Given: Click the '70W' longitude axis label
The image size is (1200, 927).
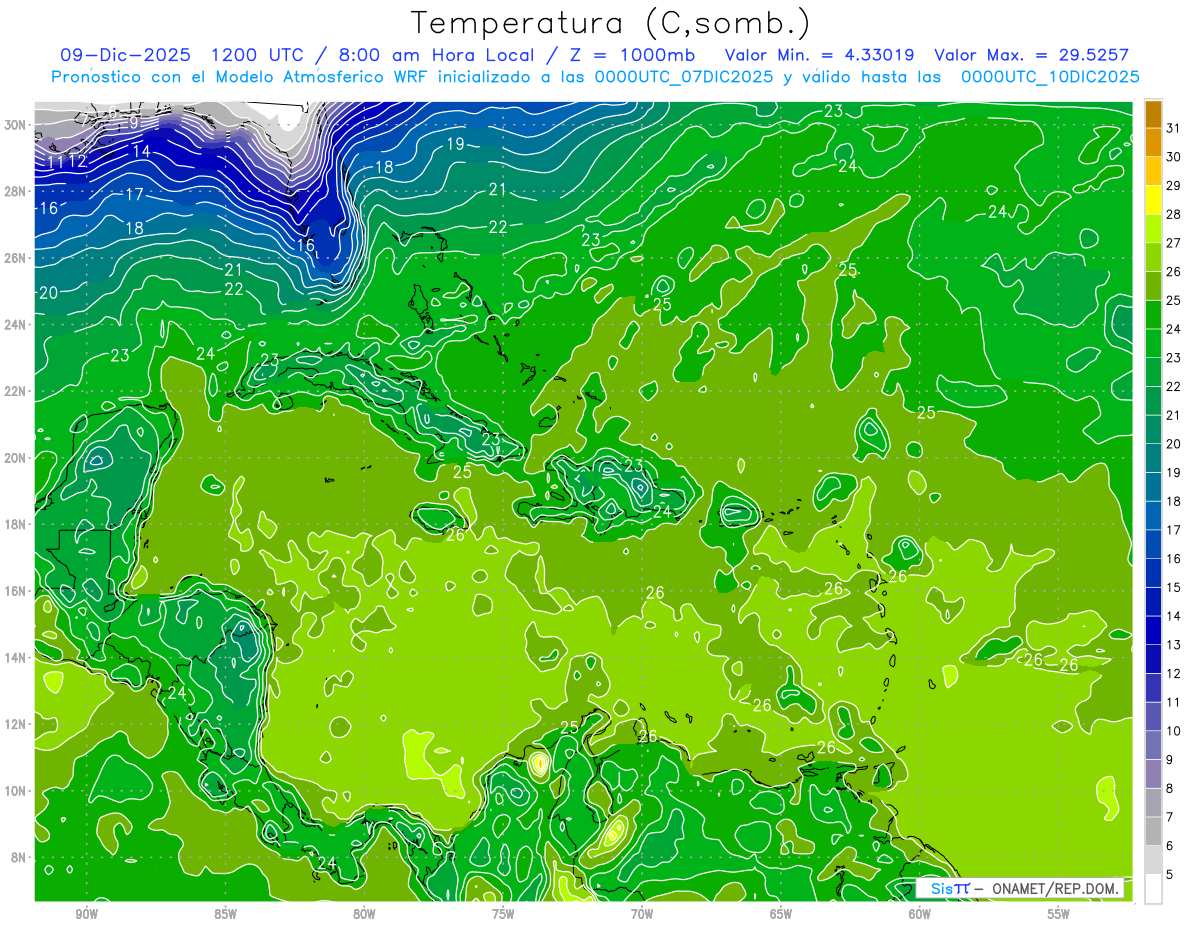Looking at the screenshot, I should pyautogui.click(x=642, y=914).
